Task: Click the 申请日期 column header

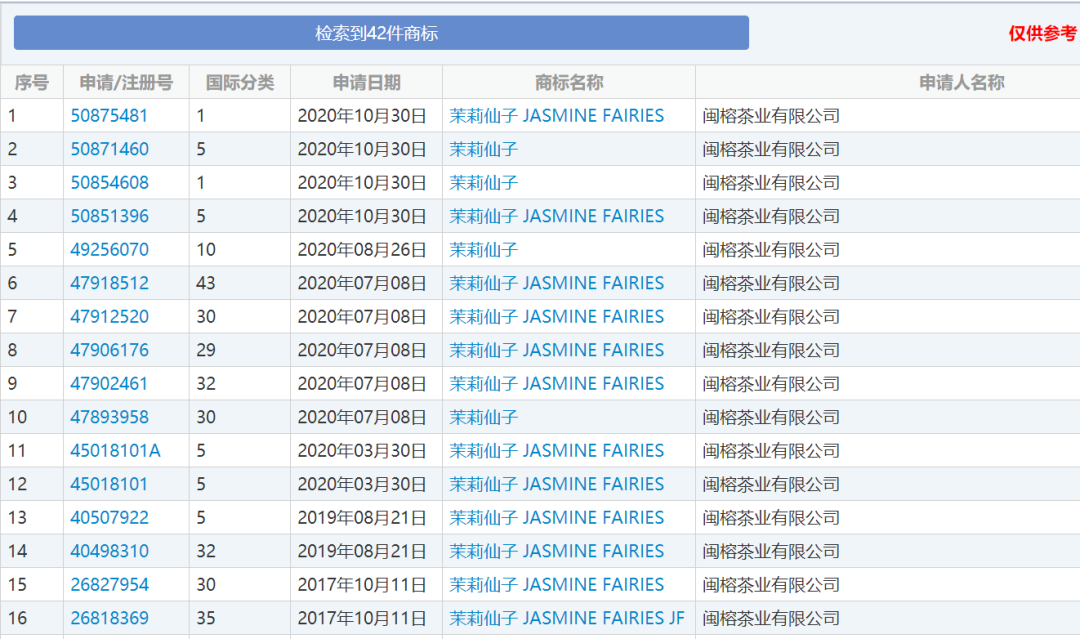Action: [366, 83]
